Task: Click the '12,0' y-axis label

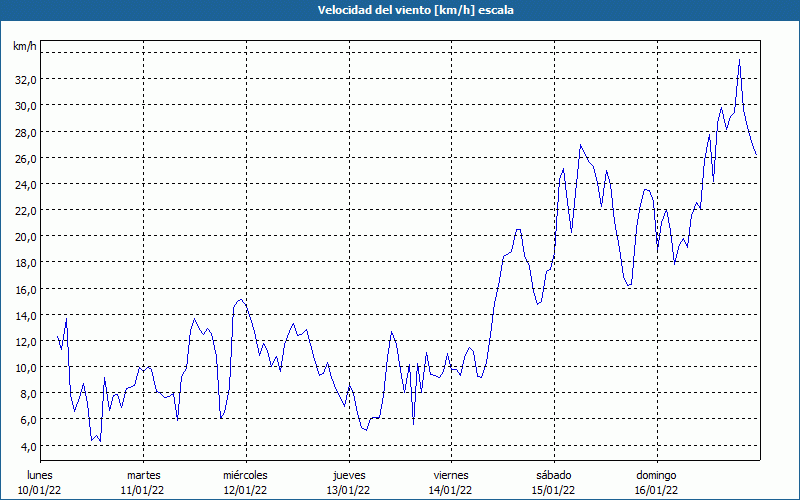Action: [26, 342]
